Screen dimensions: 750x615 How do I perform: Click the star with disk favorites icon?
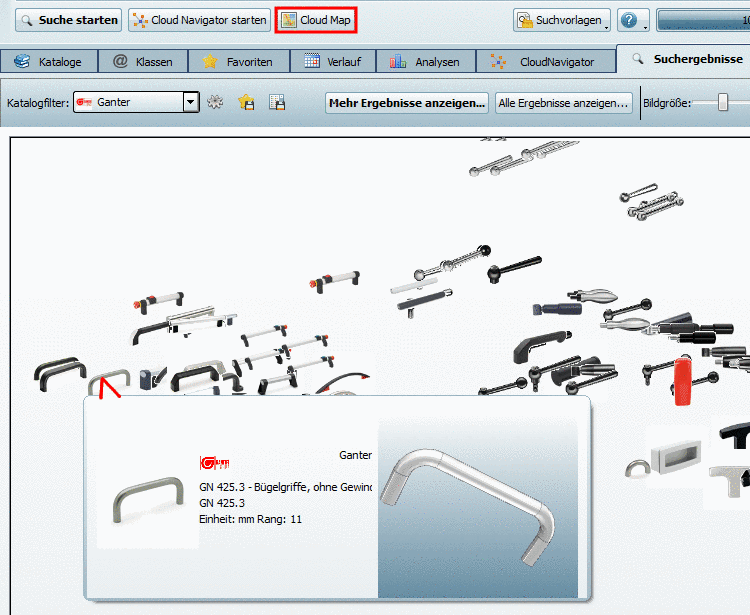(246, 102)
